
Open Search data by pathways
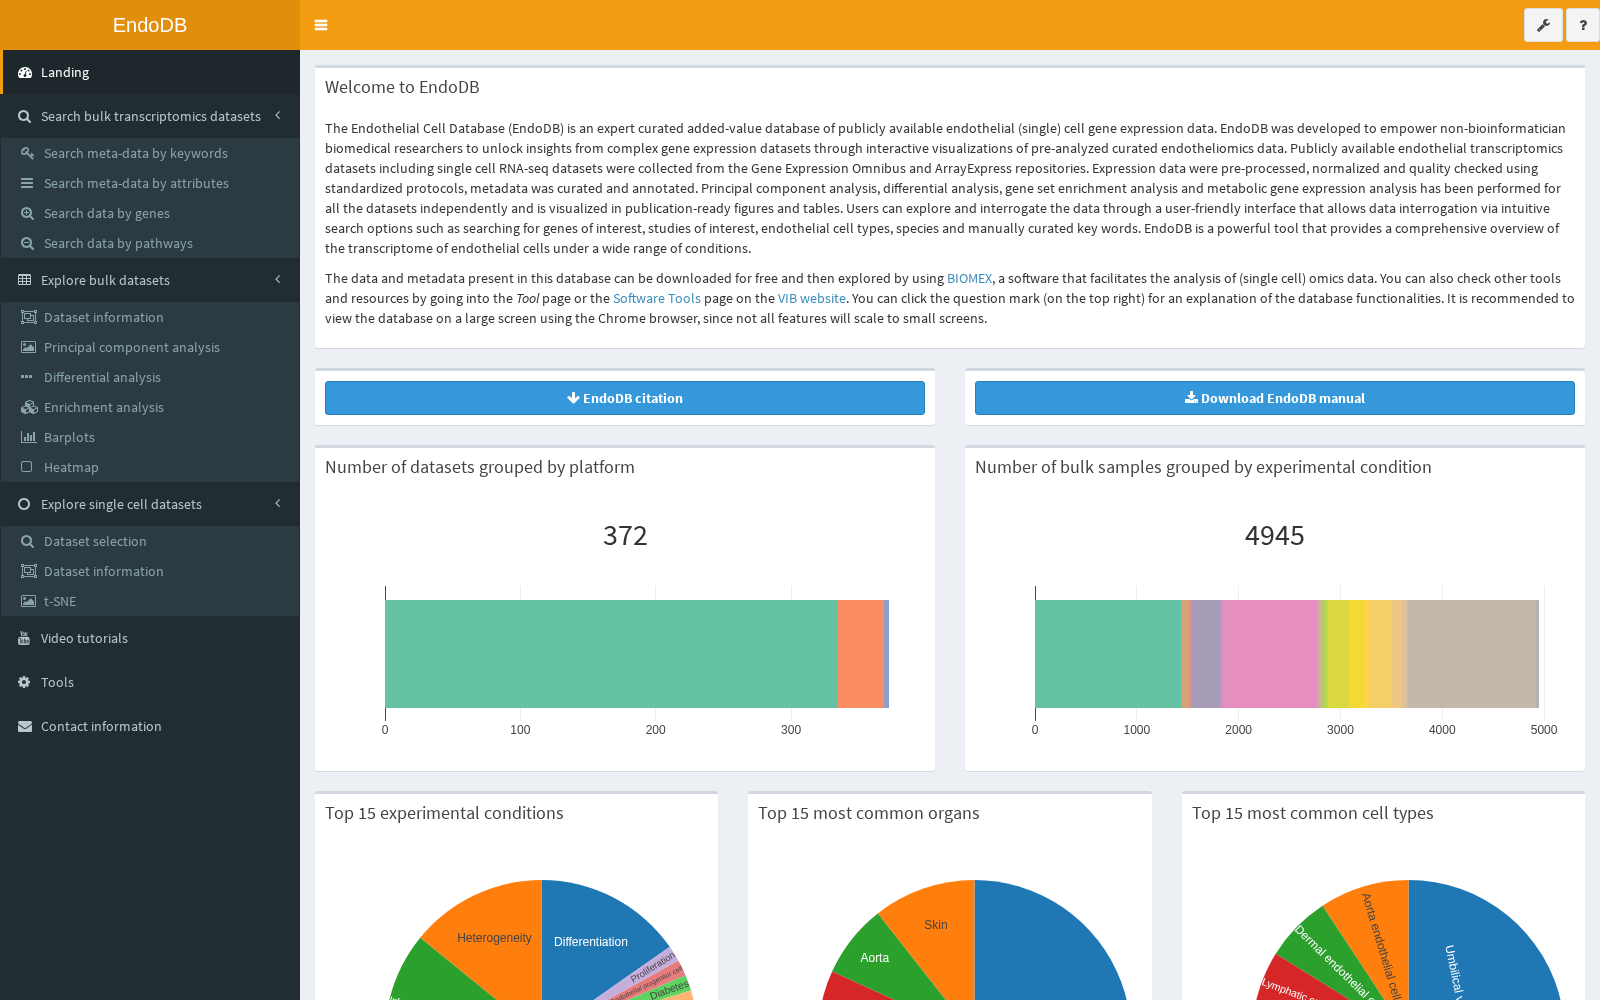(x=150, y=243)
